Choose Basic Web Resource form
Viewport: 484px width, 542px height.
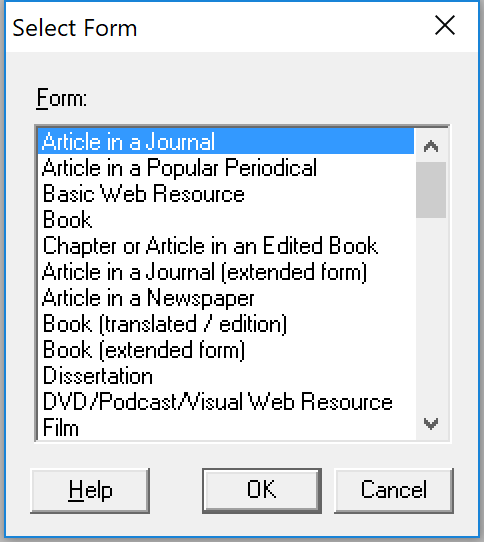tap(225, 194)
